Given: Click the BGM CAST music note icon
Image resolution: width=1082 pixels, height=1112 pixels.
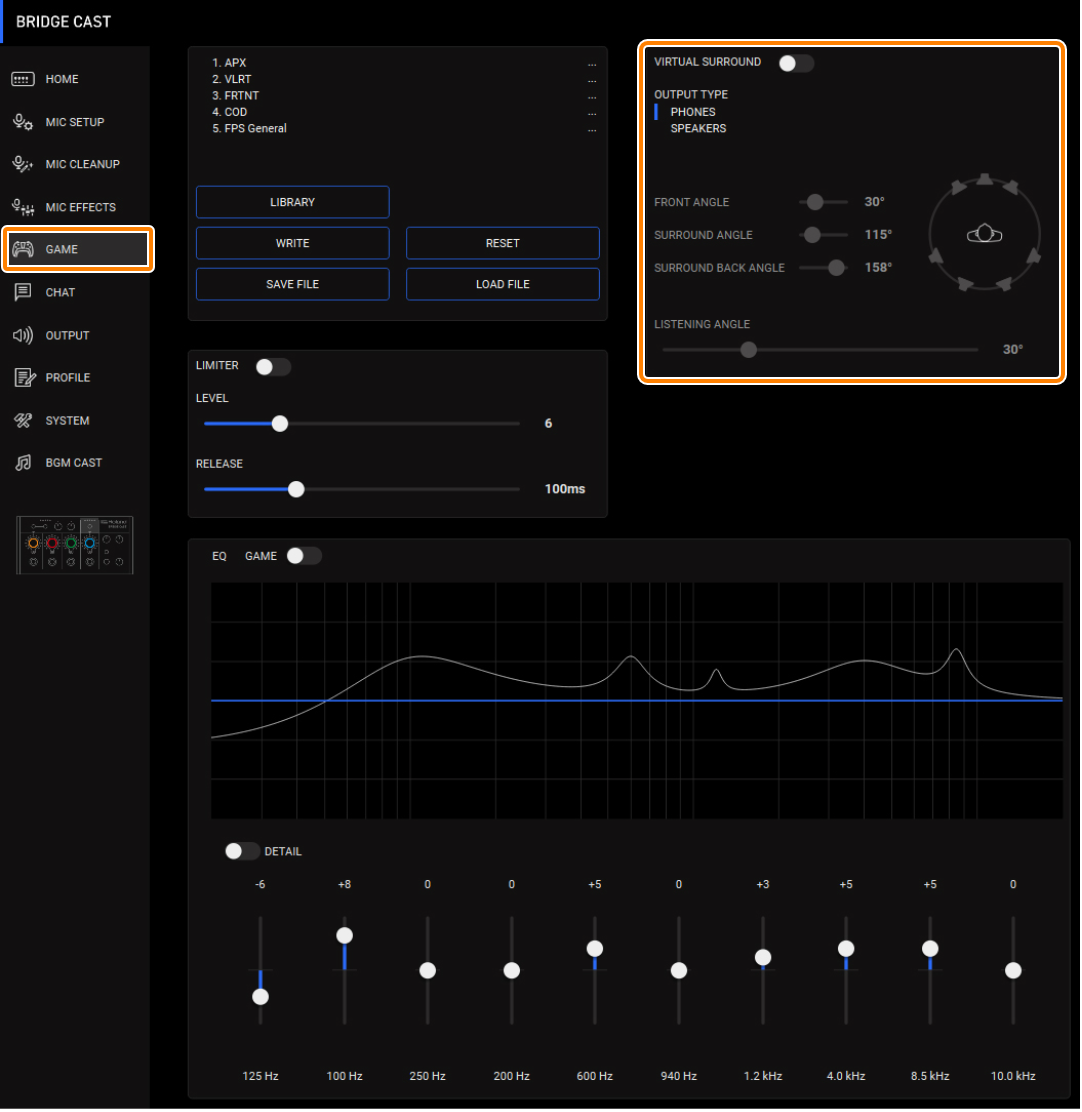Looking at the screenshot, I should [23, 463].
